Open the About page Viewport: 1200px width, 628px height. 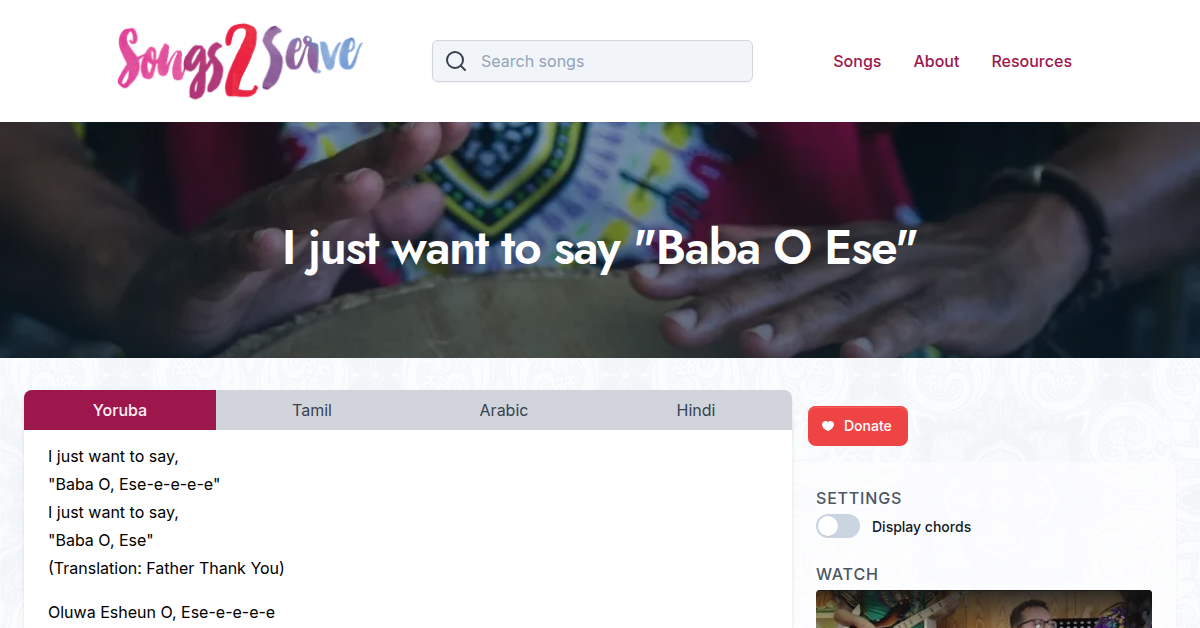click(936, 61)
